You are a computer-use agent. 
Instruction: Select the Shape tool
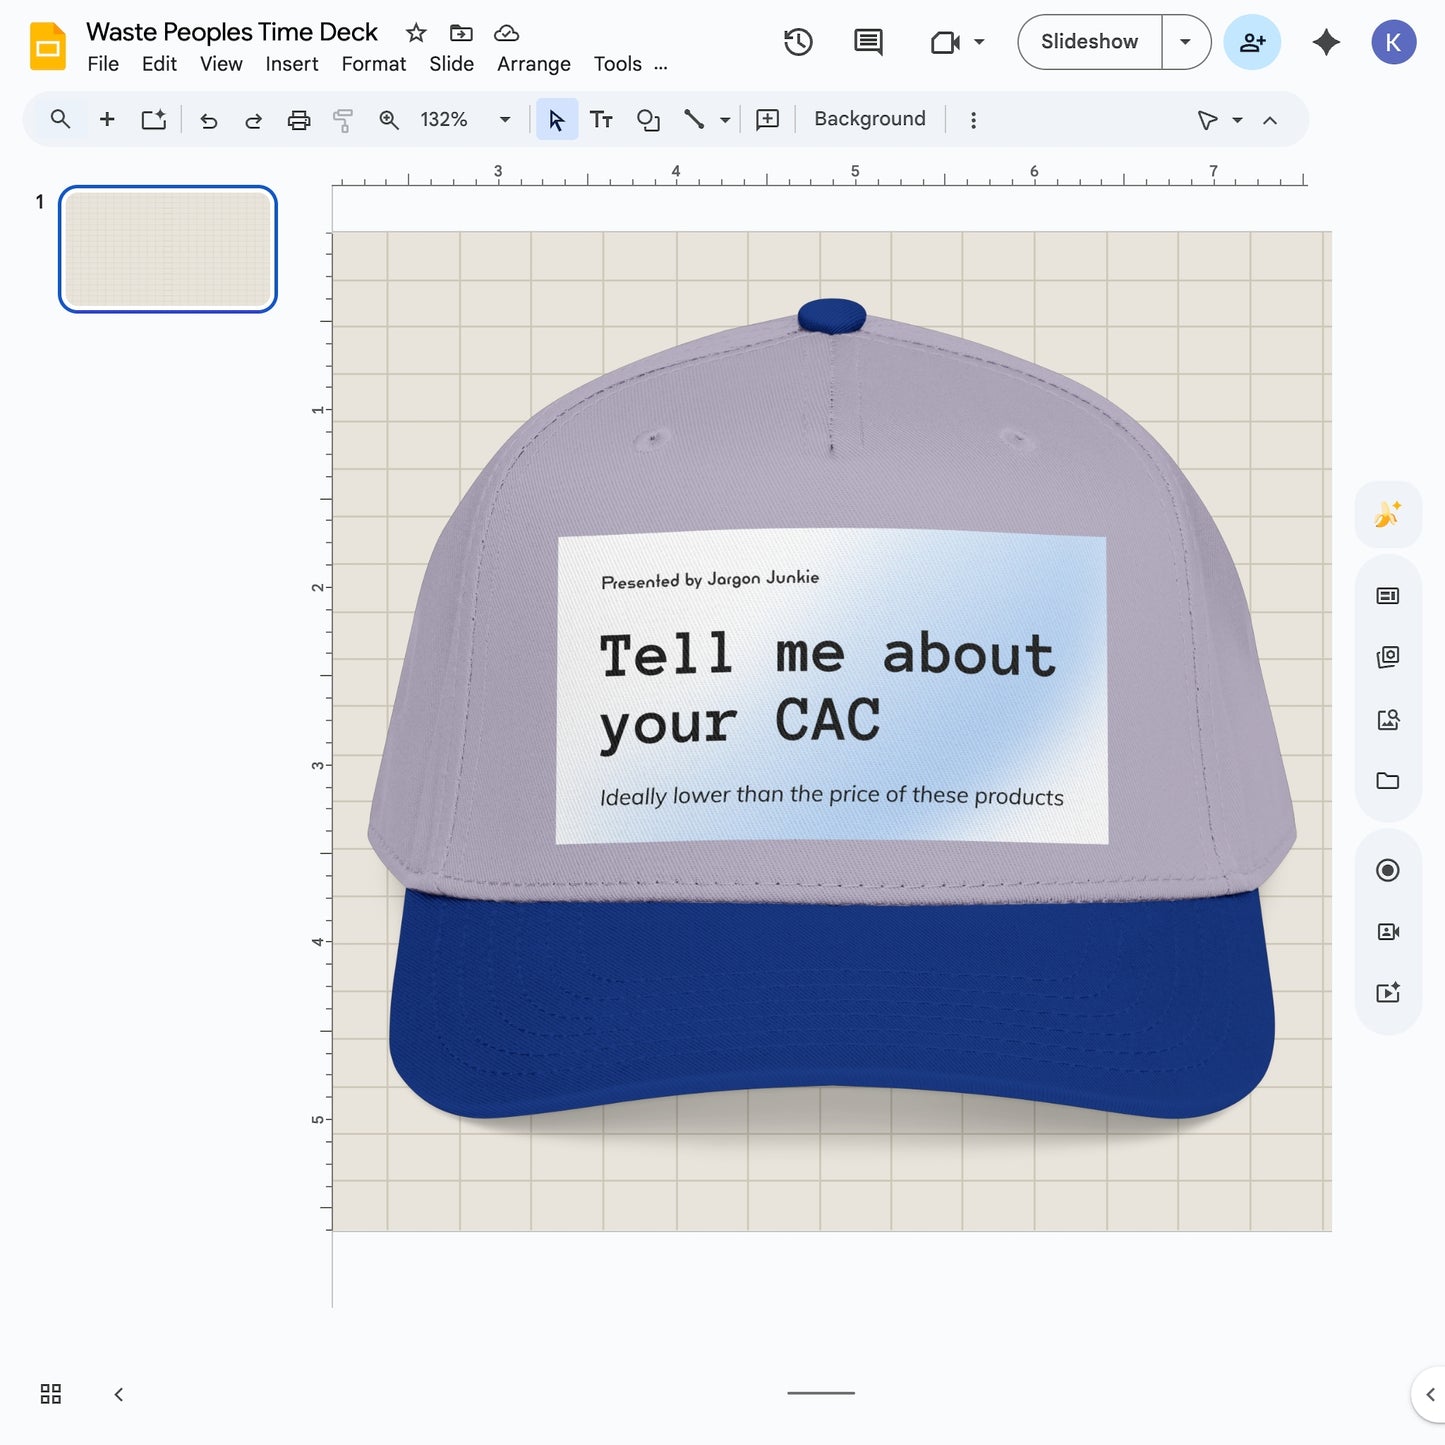click(648, 119)
